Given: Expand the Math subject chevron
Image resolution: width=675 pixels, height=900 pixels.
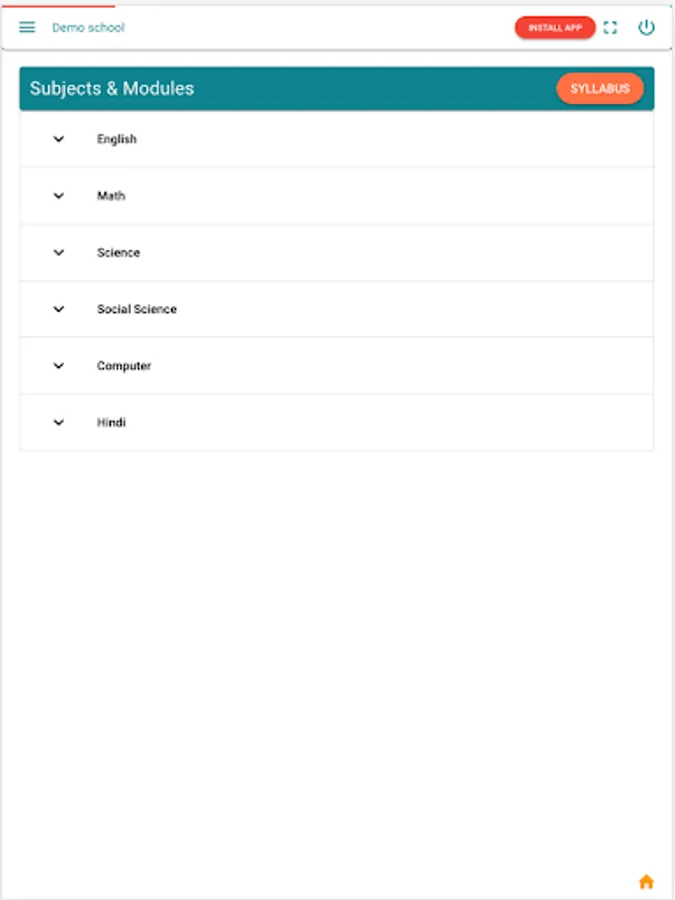Looking at the screenshot, I should click(59, 196).
